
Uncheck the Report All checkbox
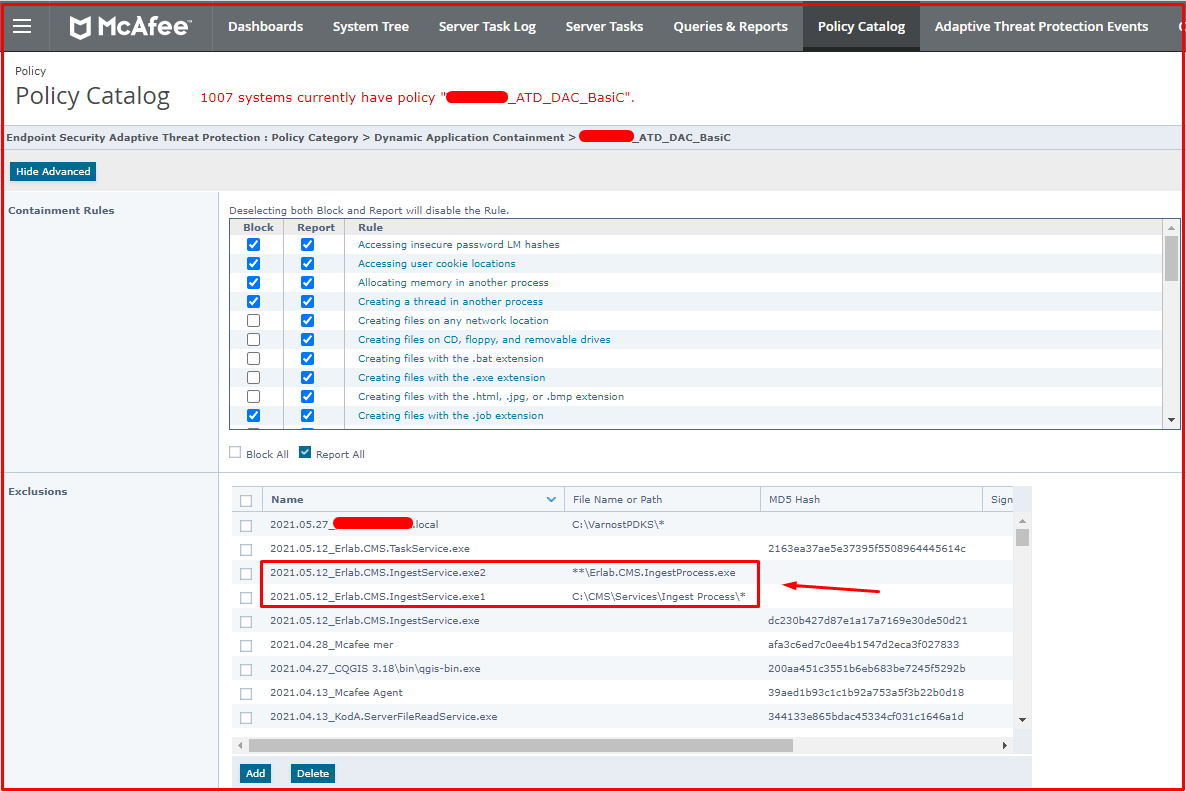305,452
